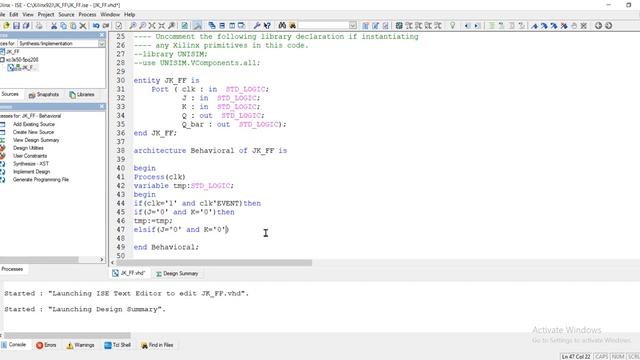Switch to the Sources tab
Viewport: 640px width, 360px height.
[x=10, y=94]
